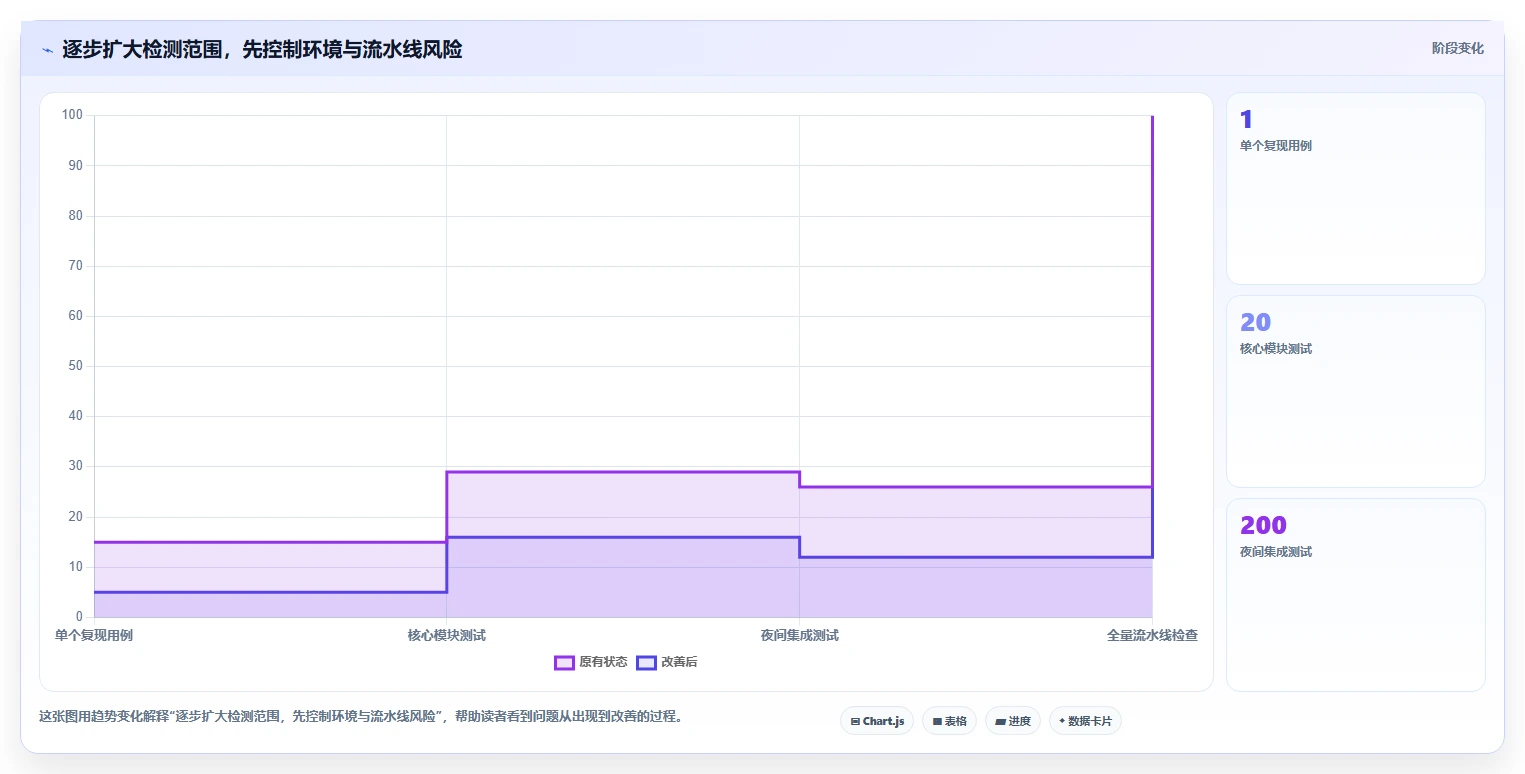Click the icon inside the Chart.js tag
The width and height of the screenshot is (1525, 774).
tap(855, 721)
